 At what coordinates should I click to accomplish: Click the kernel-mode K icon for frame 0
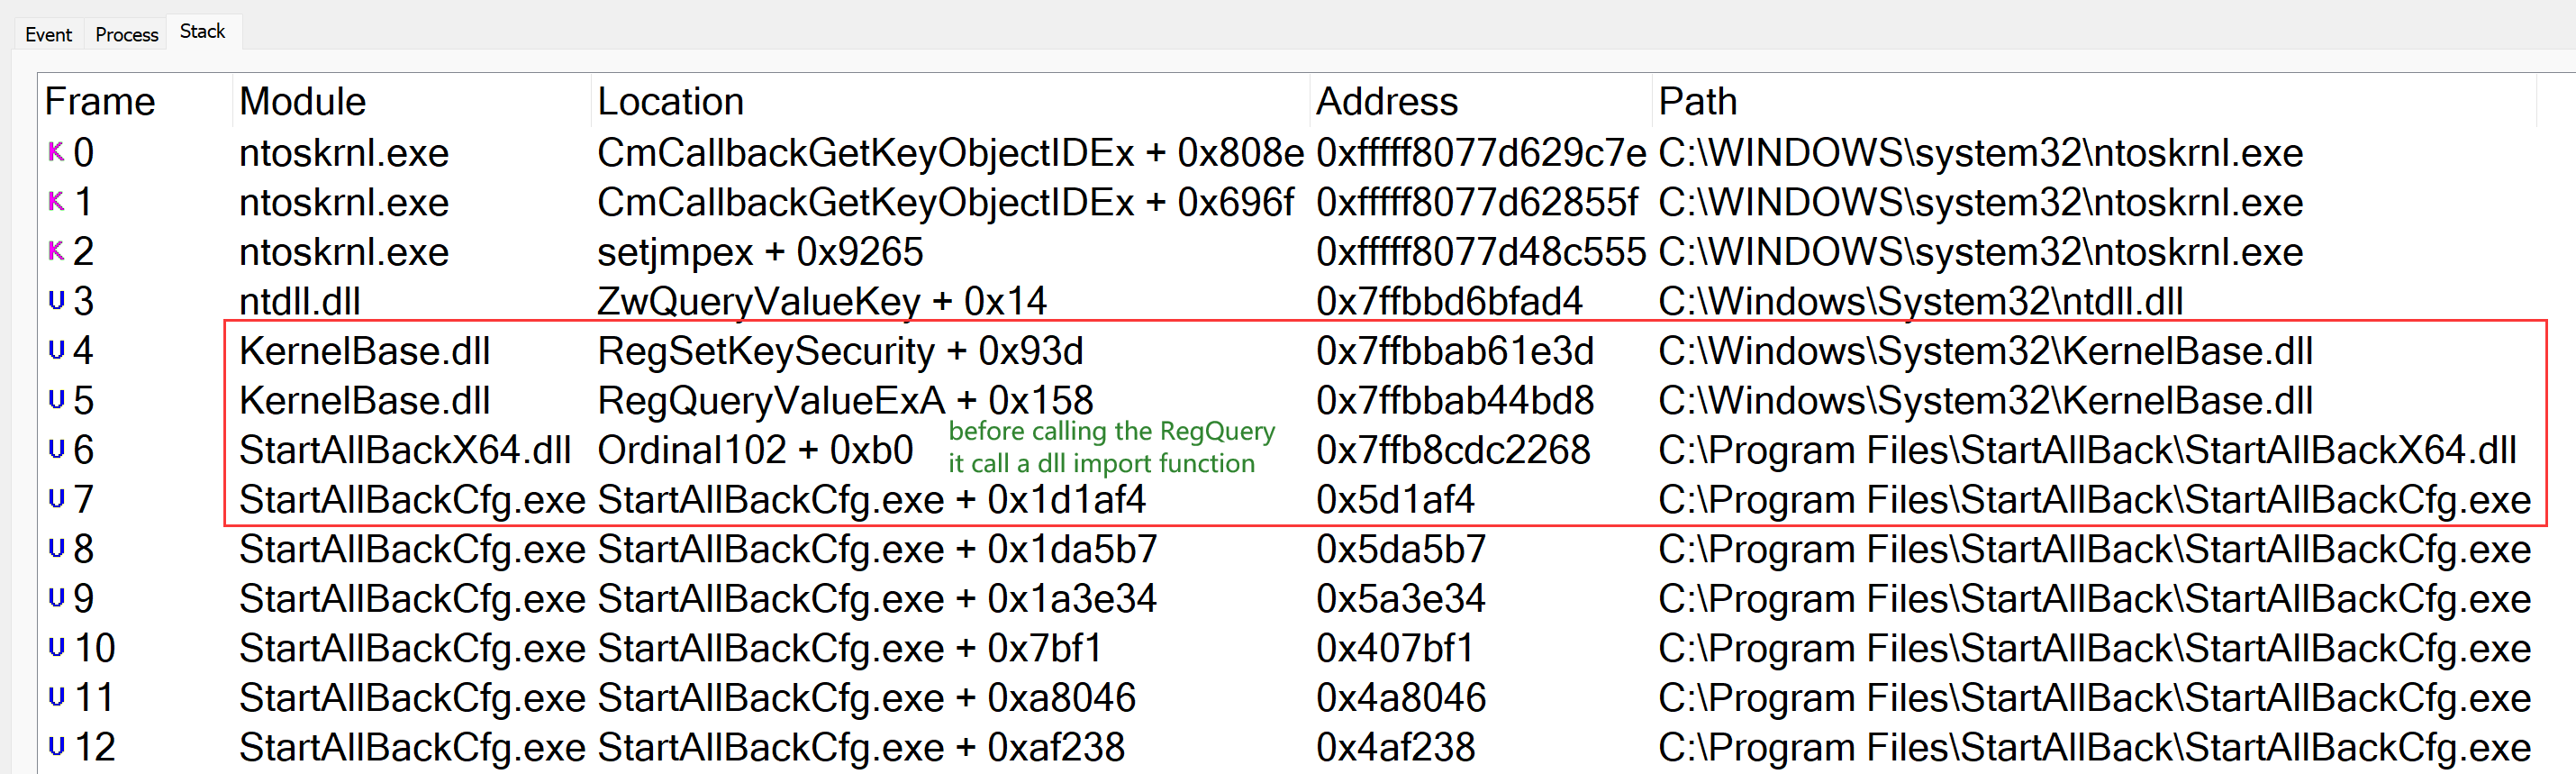coord(56,152)
